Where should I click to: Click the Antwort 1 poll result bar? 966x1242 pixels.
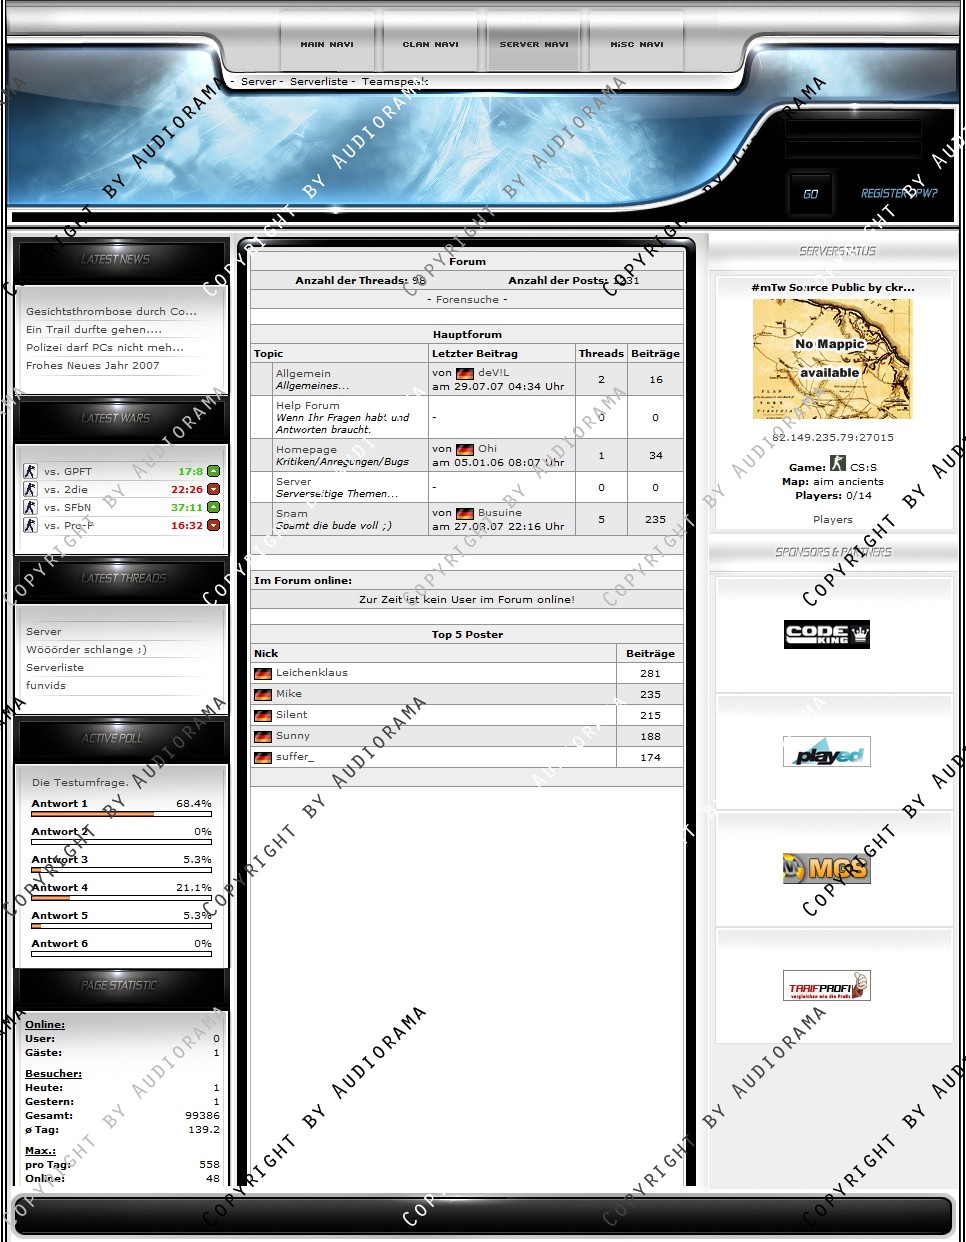[121, 814]
